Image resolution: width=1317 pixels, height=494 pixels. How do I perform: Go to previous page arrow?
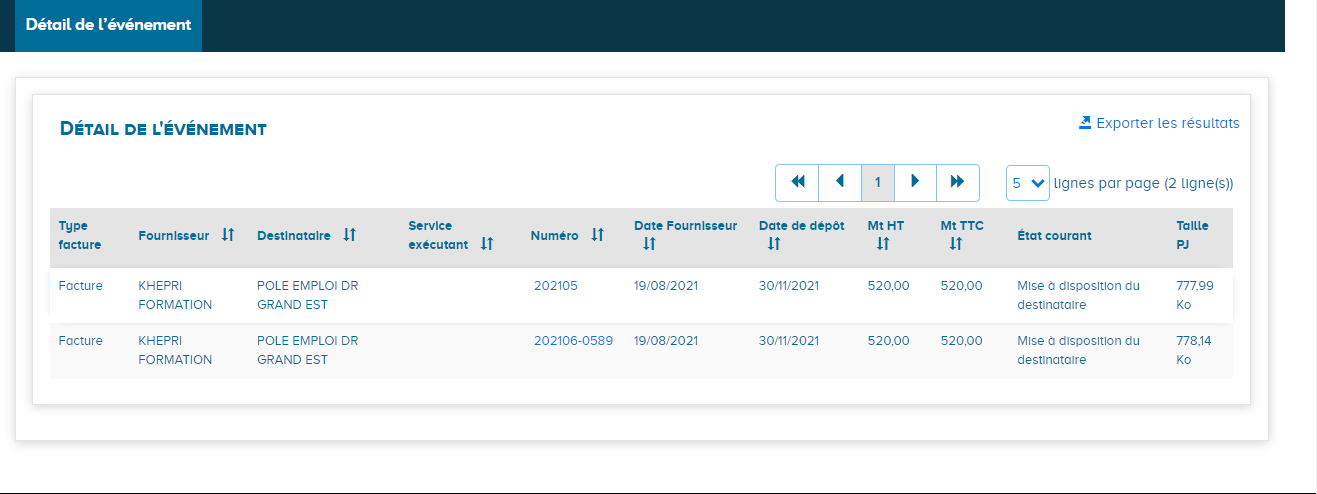tap(839, 182)
